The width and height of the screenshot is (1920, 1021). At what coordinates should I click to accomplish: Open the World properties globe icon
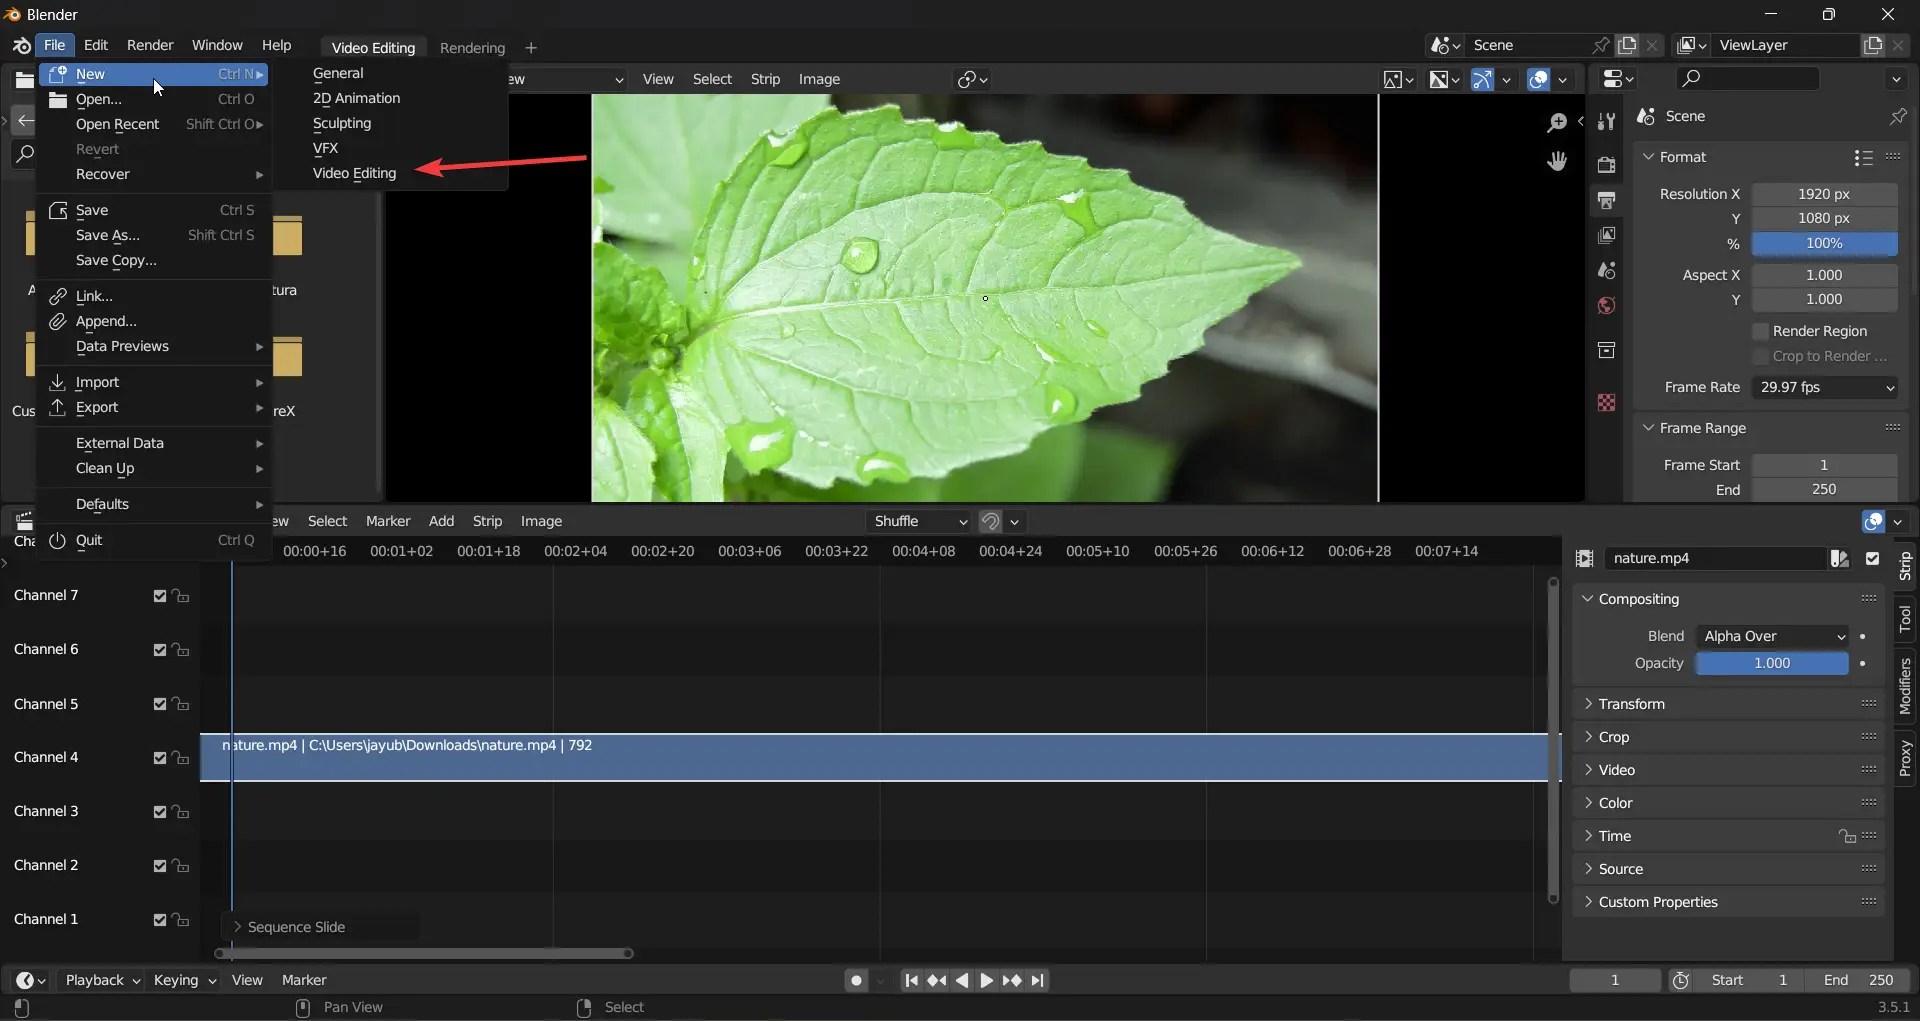click(x=1608, y=304)
